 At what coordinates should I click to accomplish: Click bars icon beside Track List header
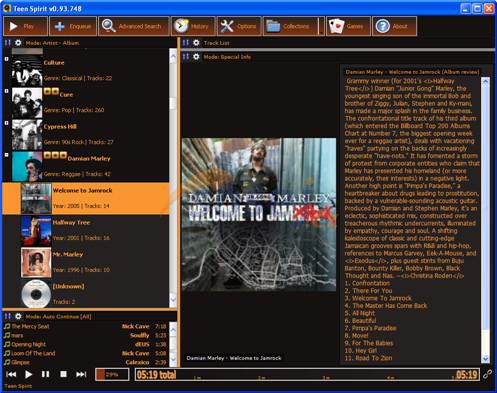186,43
